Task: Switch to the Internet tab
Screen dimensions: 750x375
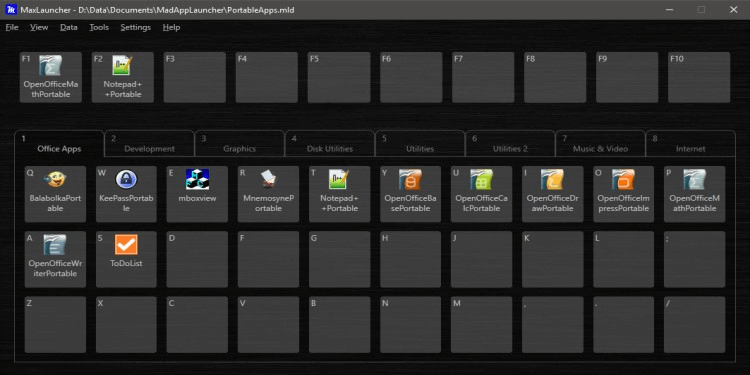Action: (691, 143)
